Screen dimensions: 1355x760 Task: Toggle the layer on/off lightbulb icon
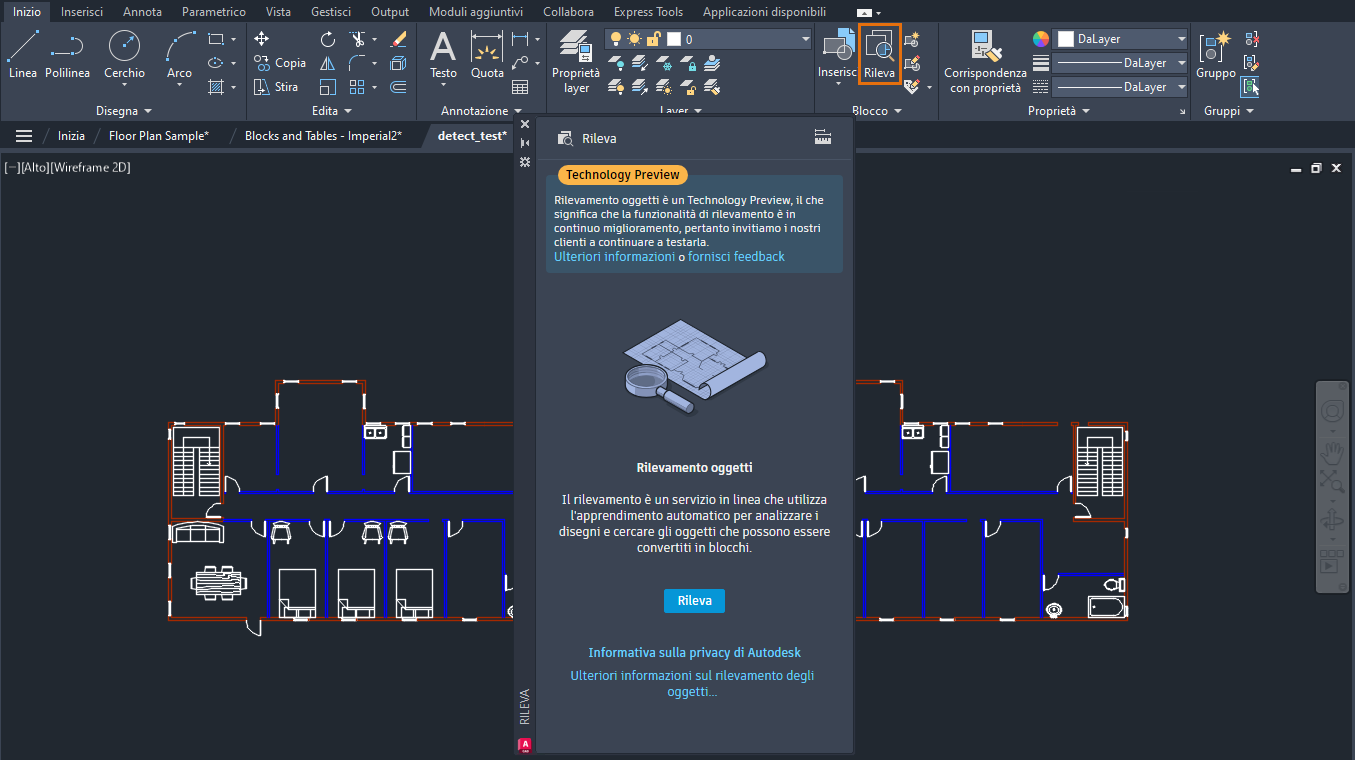[x=616, y=39]
